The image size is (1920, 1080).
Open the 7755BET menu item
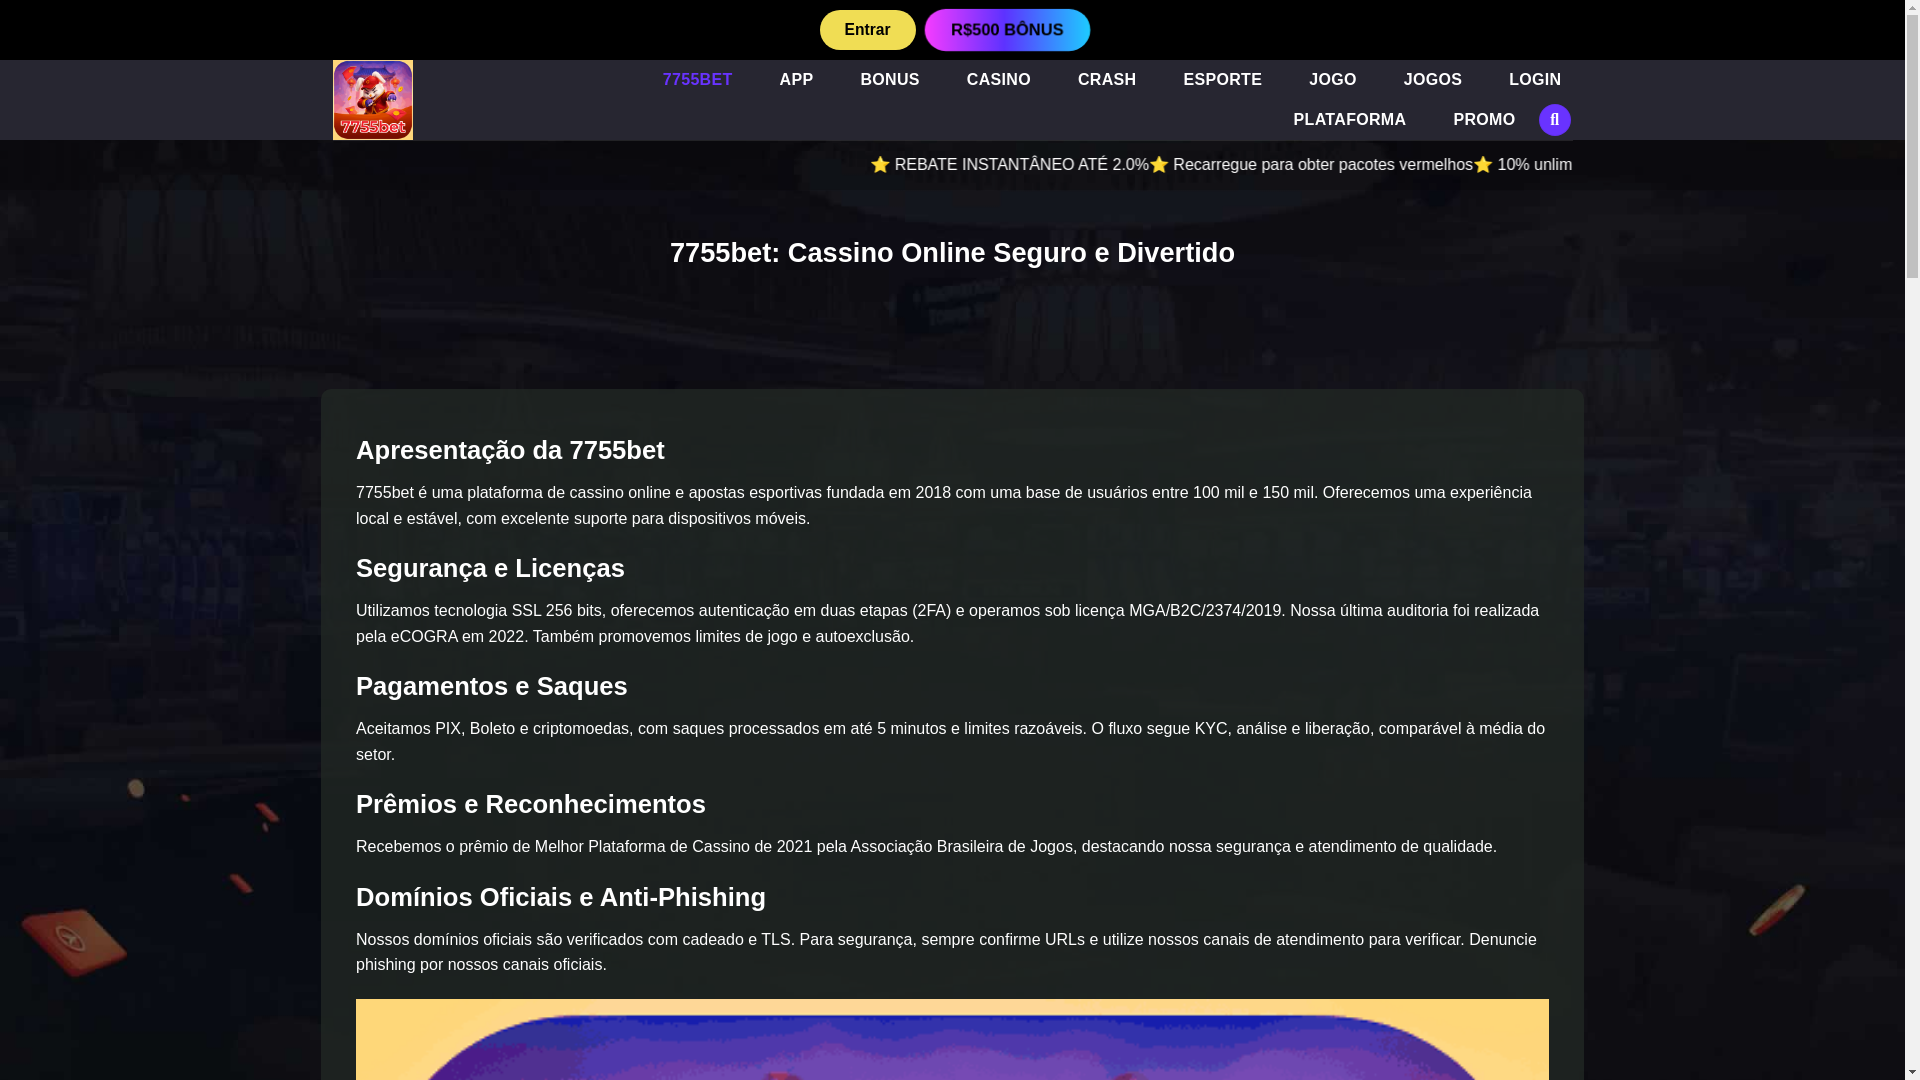click(697, 80)
